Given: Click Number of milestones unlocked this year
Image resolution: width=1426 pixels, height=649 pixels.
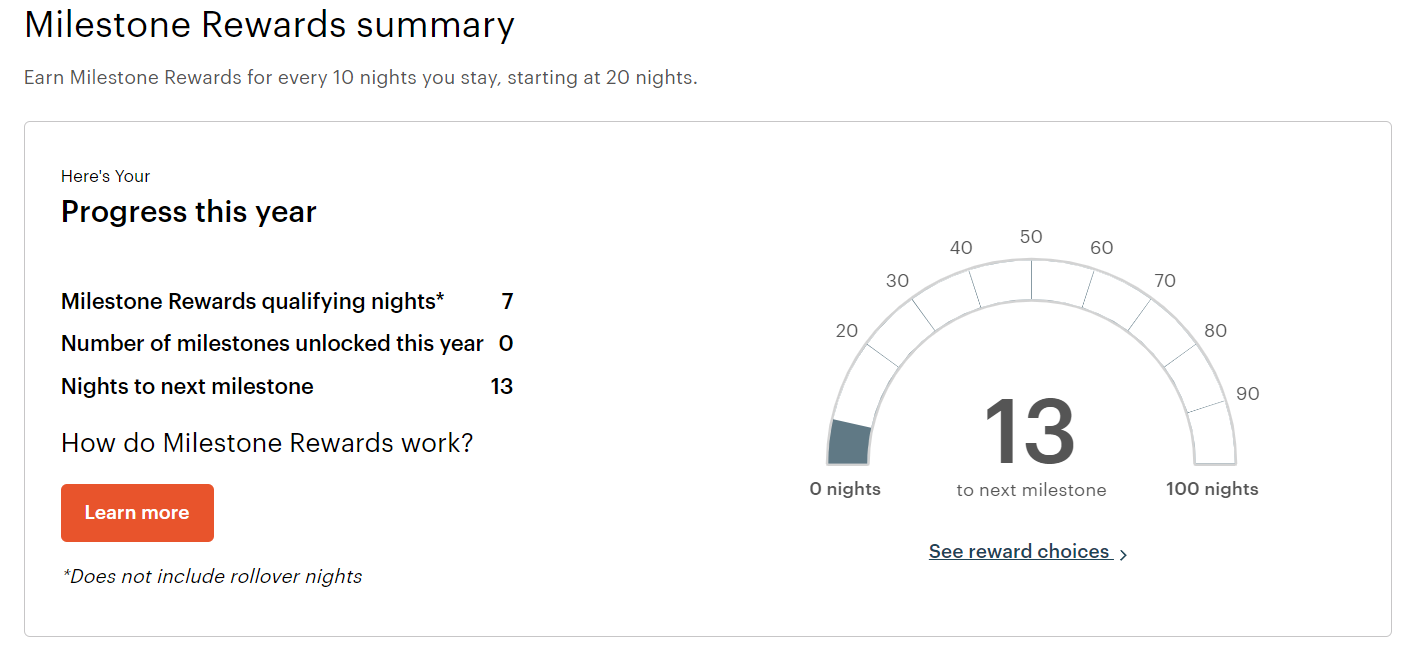Looking at the screenshot, I should coord(272,344).
